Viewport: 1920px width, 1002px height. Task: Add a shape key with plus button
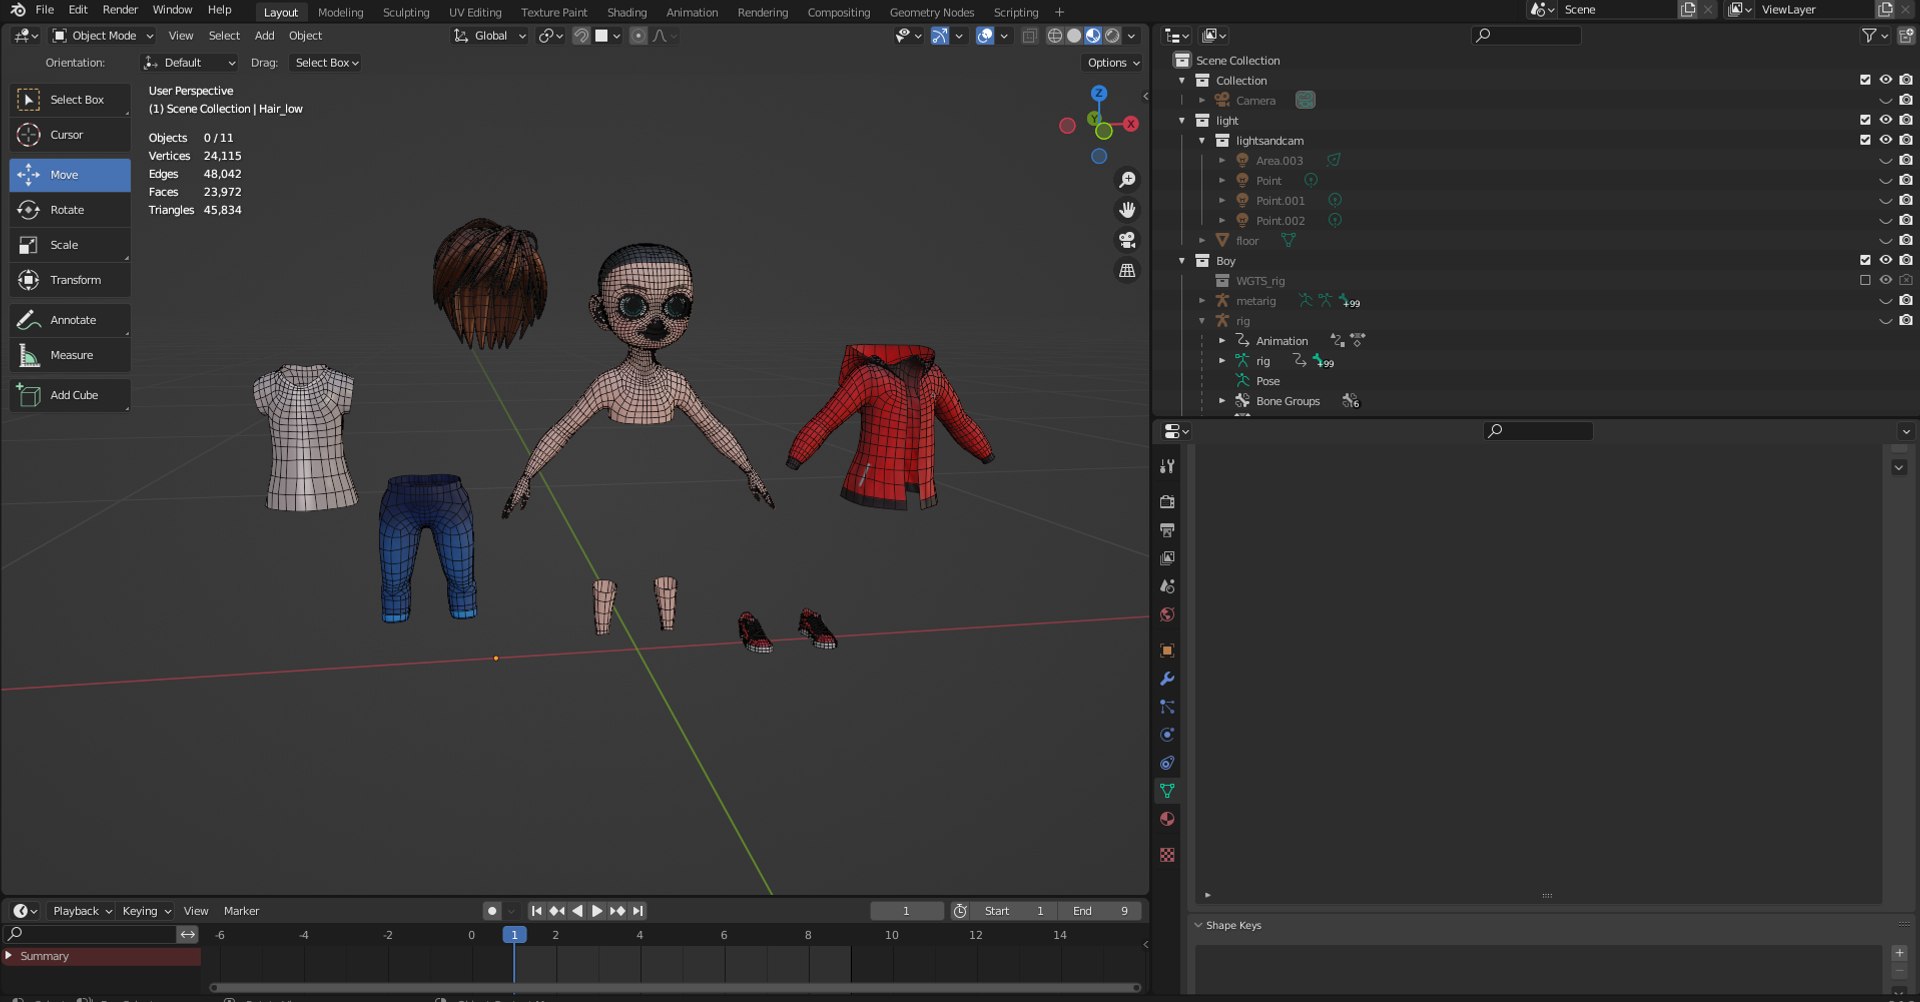click(x=1899, y=953)
